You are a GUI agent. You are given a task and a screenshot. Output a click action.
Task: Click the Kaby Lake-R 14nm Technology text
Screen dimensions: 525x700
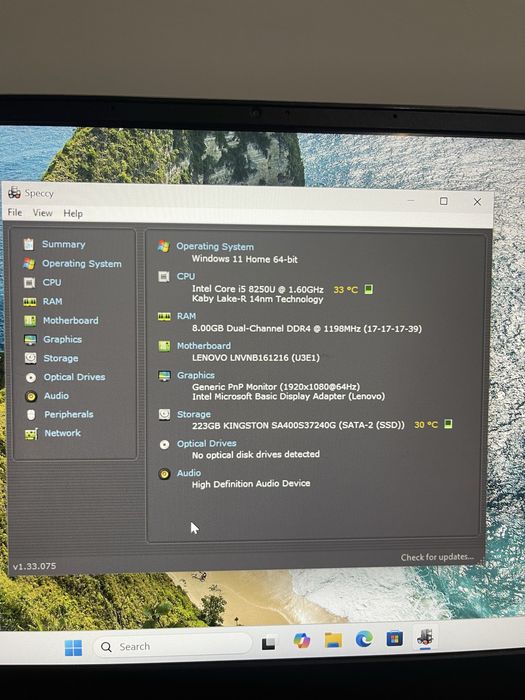(x=258, y=299)
